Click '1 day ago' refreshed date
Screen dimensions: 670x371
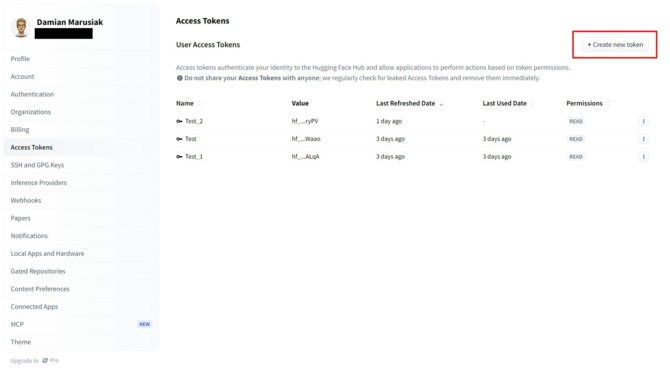tap(389, 121)
